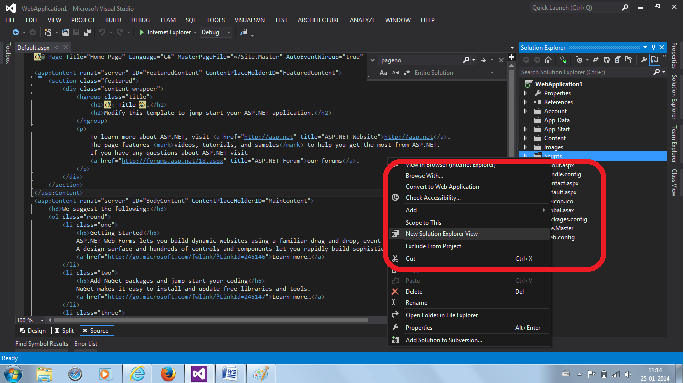Open the Find Symbol Results tab

pyautogui.click(x=42, y=344)
